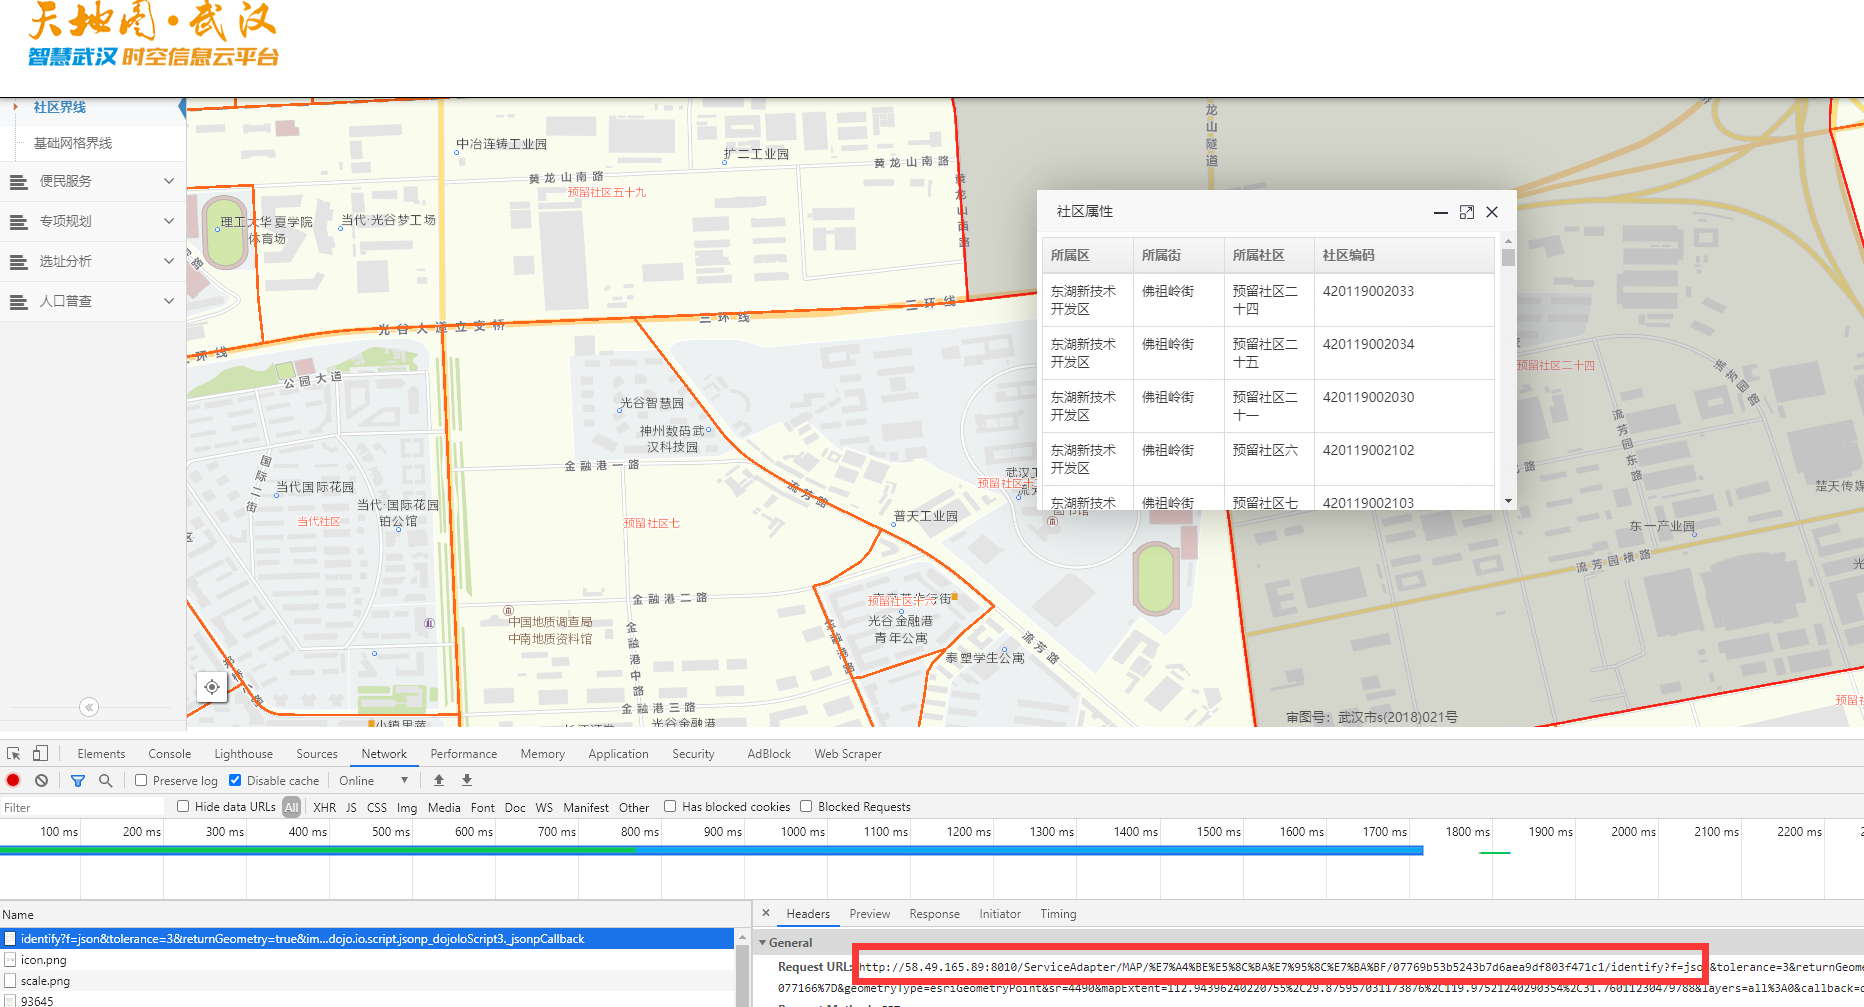Filter requests by Img
The height and width of the screenshot is (1007, 1864).
407,807
